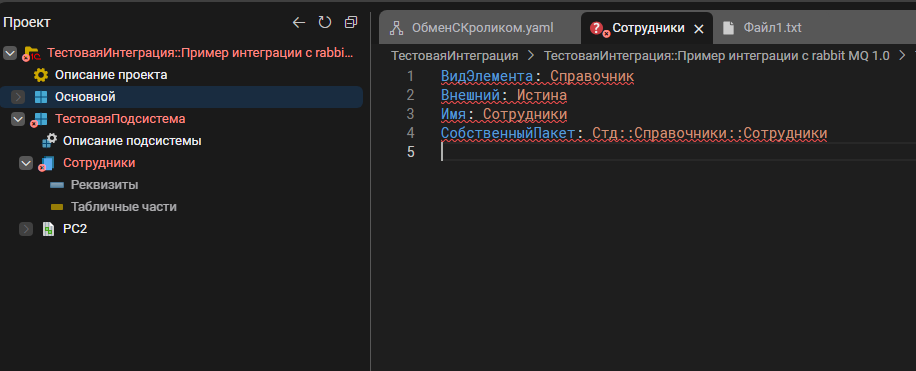Select the Сотрудники editor tab
The height and width of the screenshot is (371, 916).
[648, 28]
